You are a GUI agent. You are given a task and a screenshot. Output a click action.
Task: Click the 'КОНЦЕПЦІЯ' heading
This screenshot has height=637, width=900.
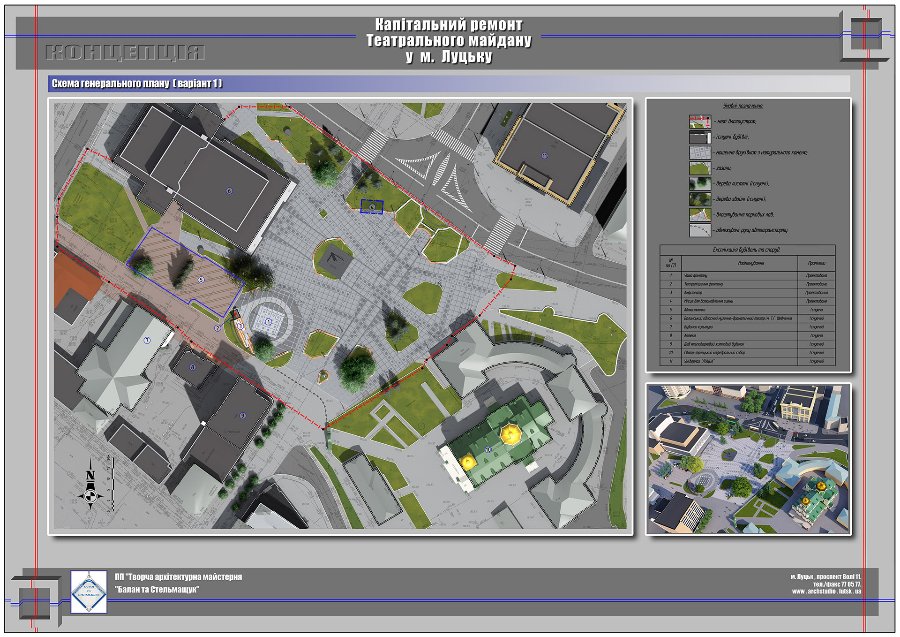point(125,52)
